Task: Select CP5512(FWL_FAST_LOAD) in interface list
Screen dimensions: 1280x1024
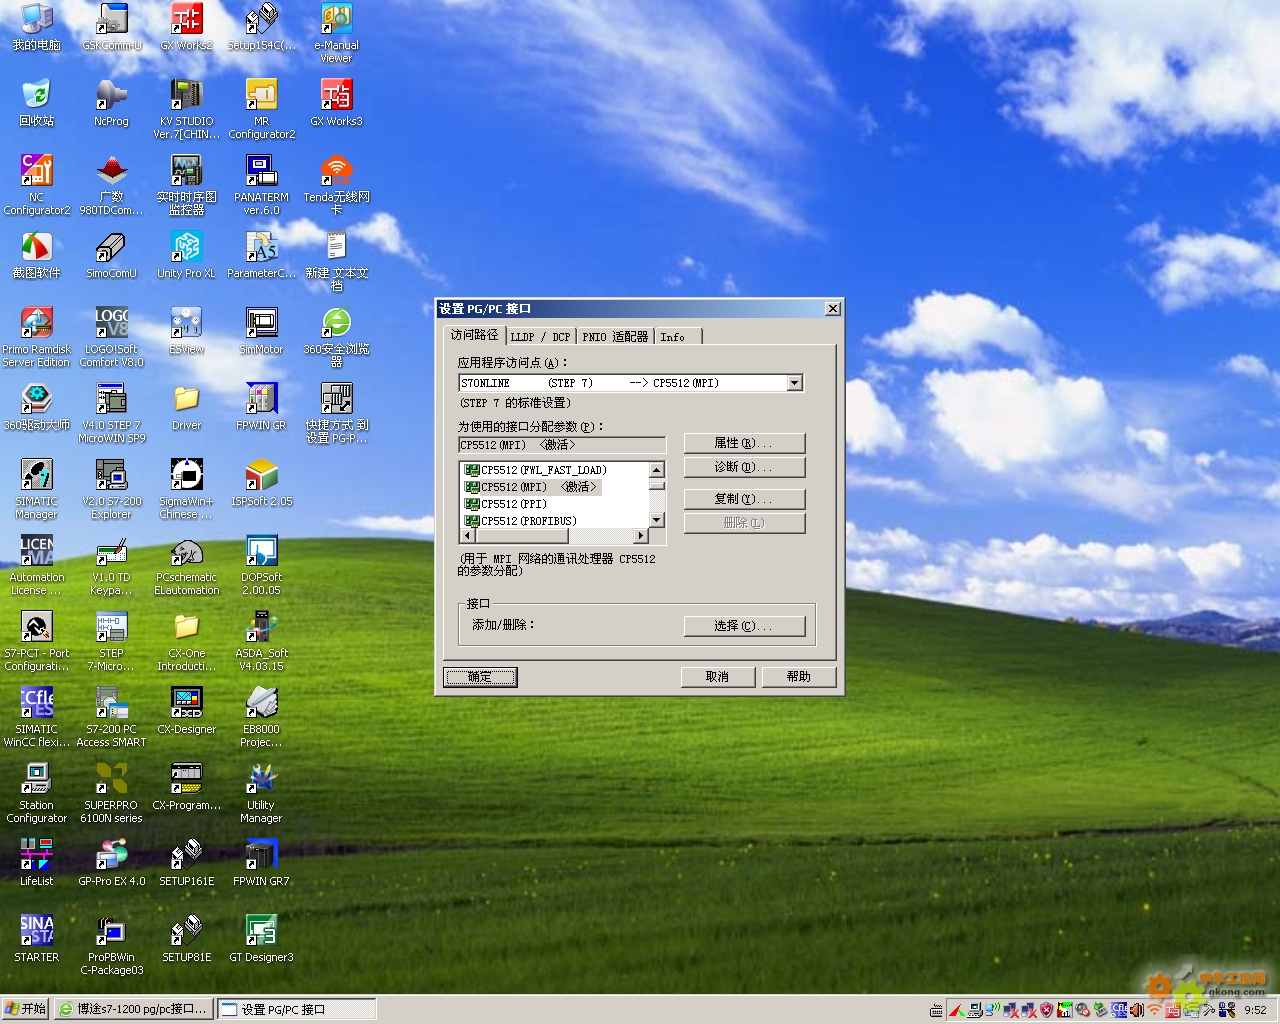Action: tap(536, 470)
